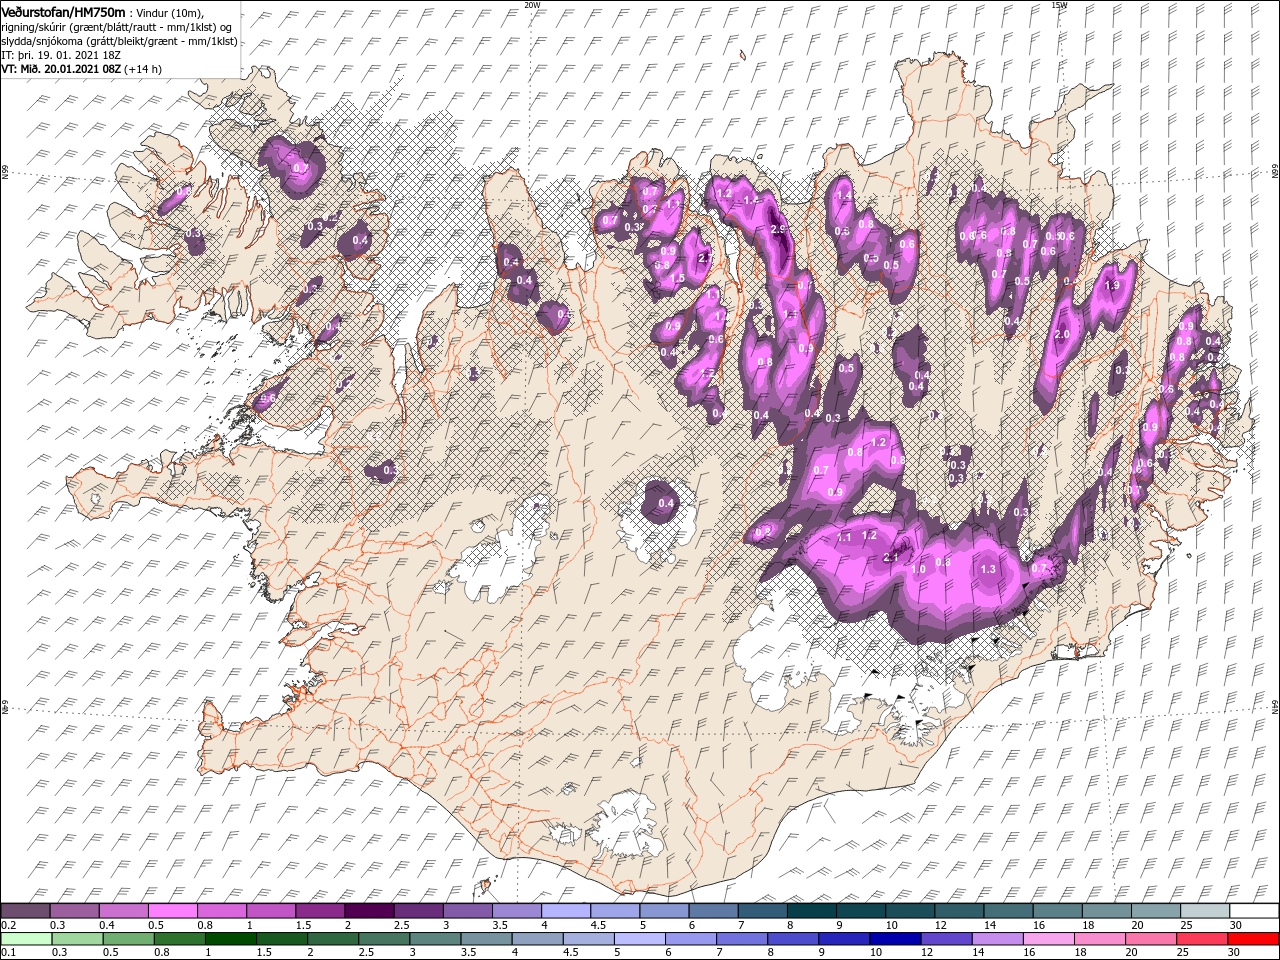Click the 'Veðurstofan/HM750m' map title

point(63,12)
